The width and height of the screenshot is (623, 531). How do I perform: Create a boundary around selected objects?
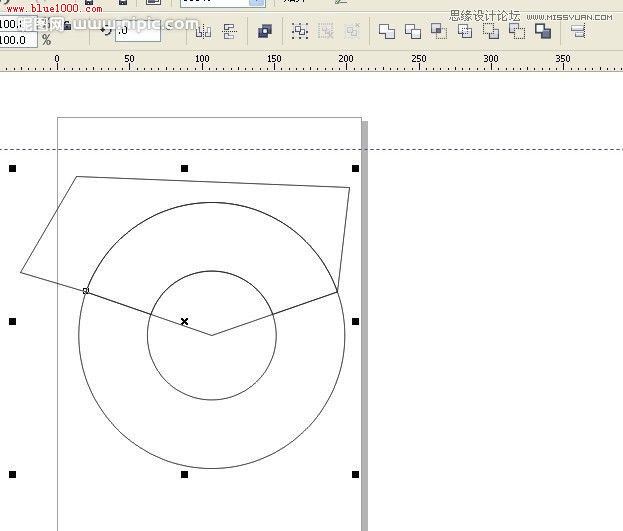point(543,32)
